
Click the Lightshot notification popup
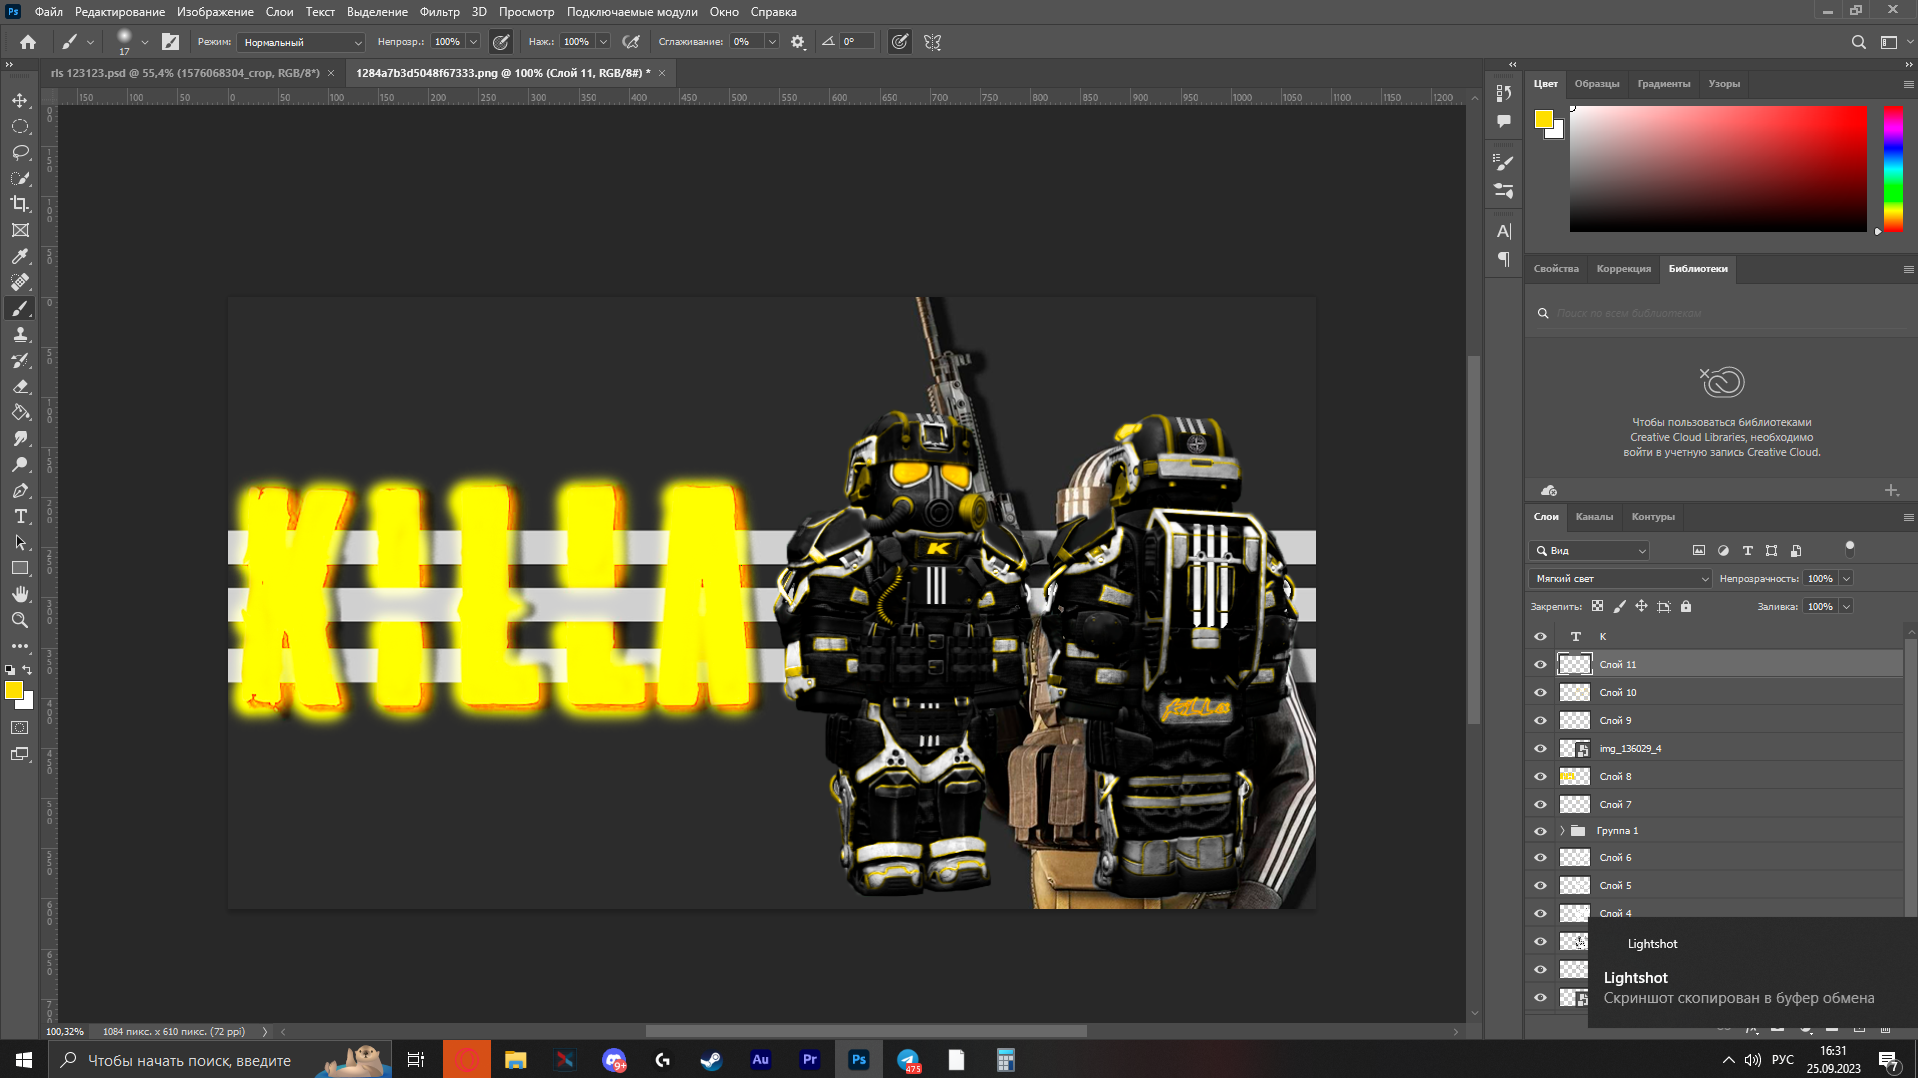[x=1752, y=972]
